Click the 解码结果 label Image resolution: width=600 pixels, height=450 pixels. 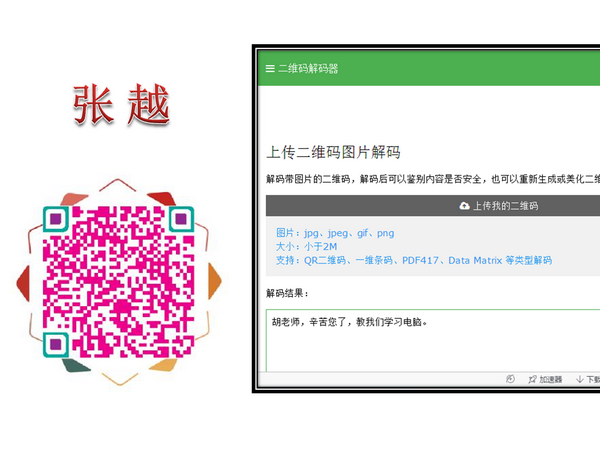click(287, 293)
